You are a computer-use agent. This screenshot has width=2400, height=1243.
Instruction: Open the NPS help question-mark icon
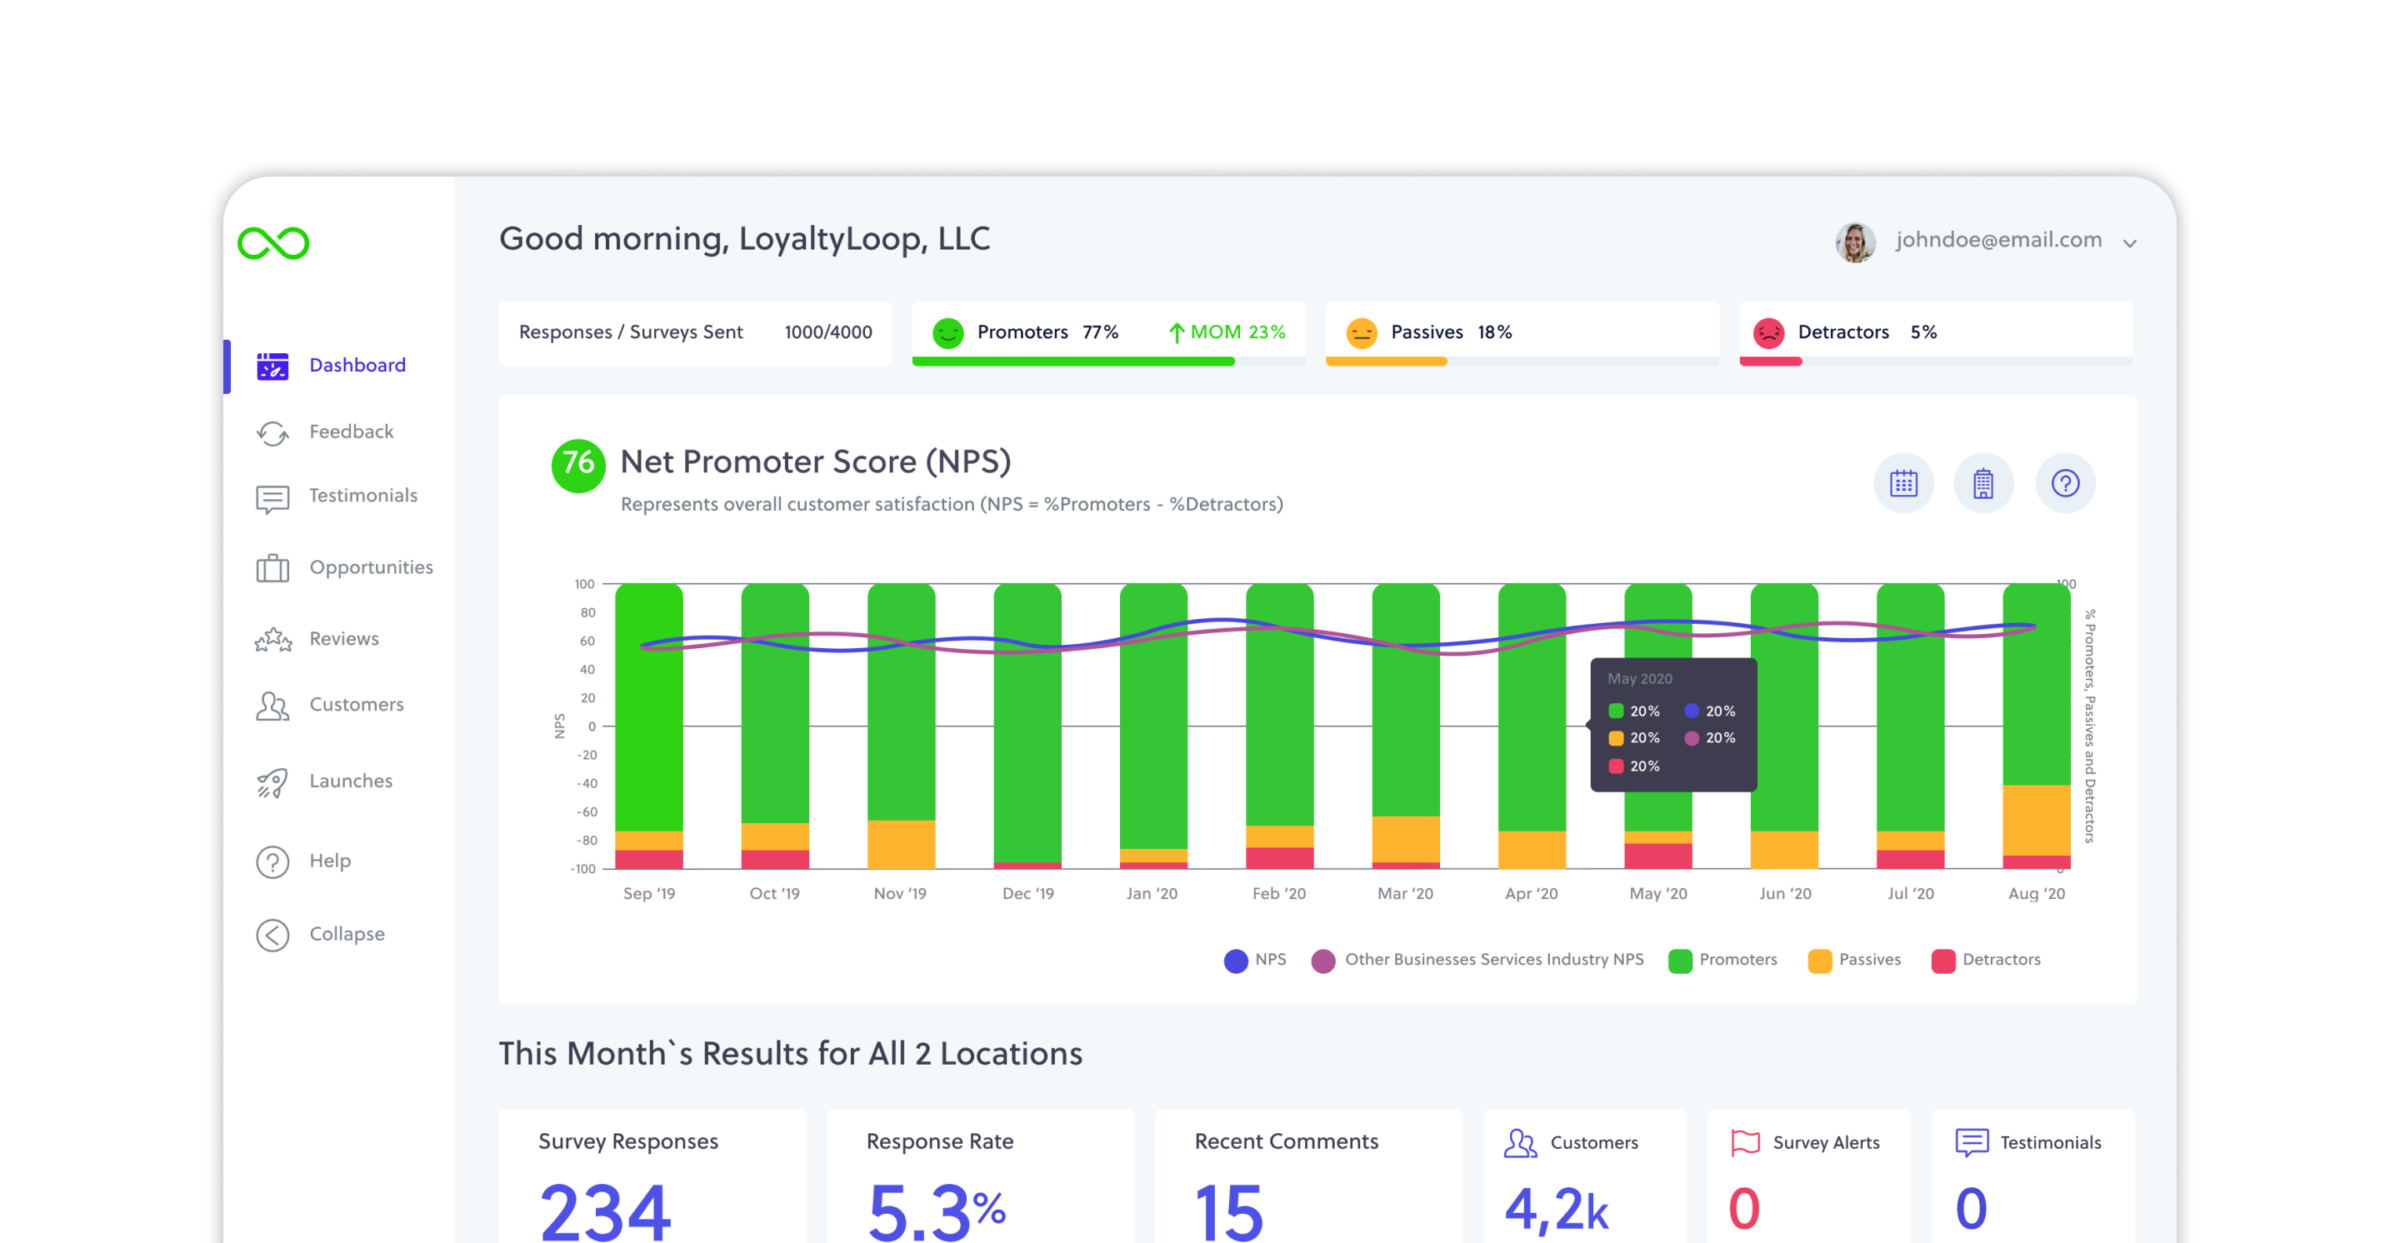2065,484
